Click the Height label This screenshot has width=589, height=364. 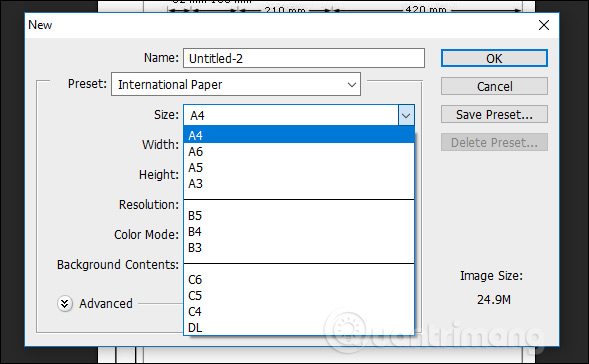159,175
